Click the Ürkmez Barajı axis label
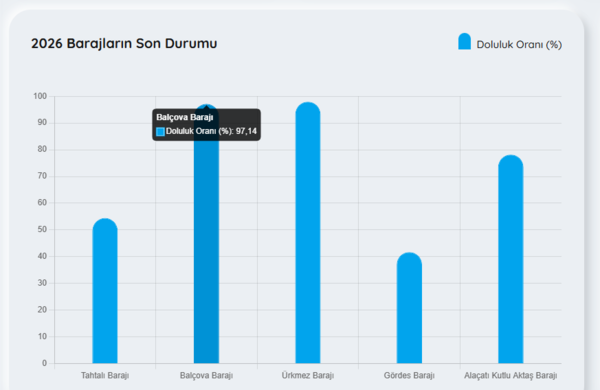Image resolution: width=600 pixels, height=390 pixels. click(x=308, y=375)
